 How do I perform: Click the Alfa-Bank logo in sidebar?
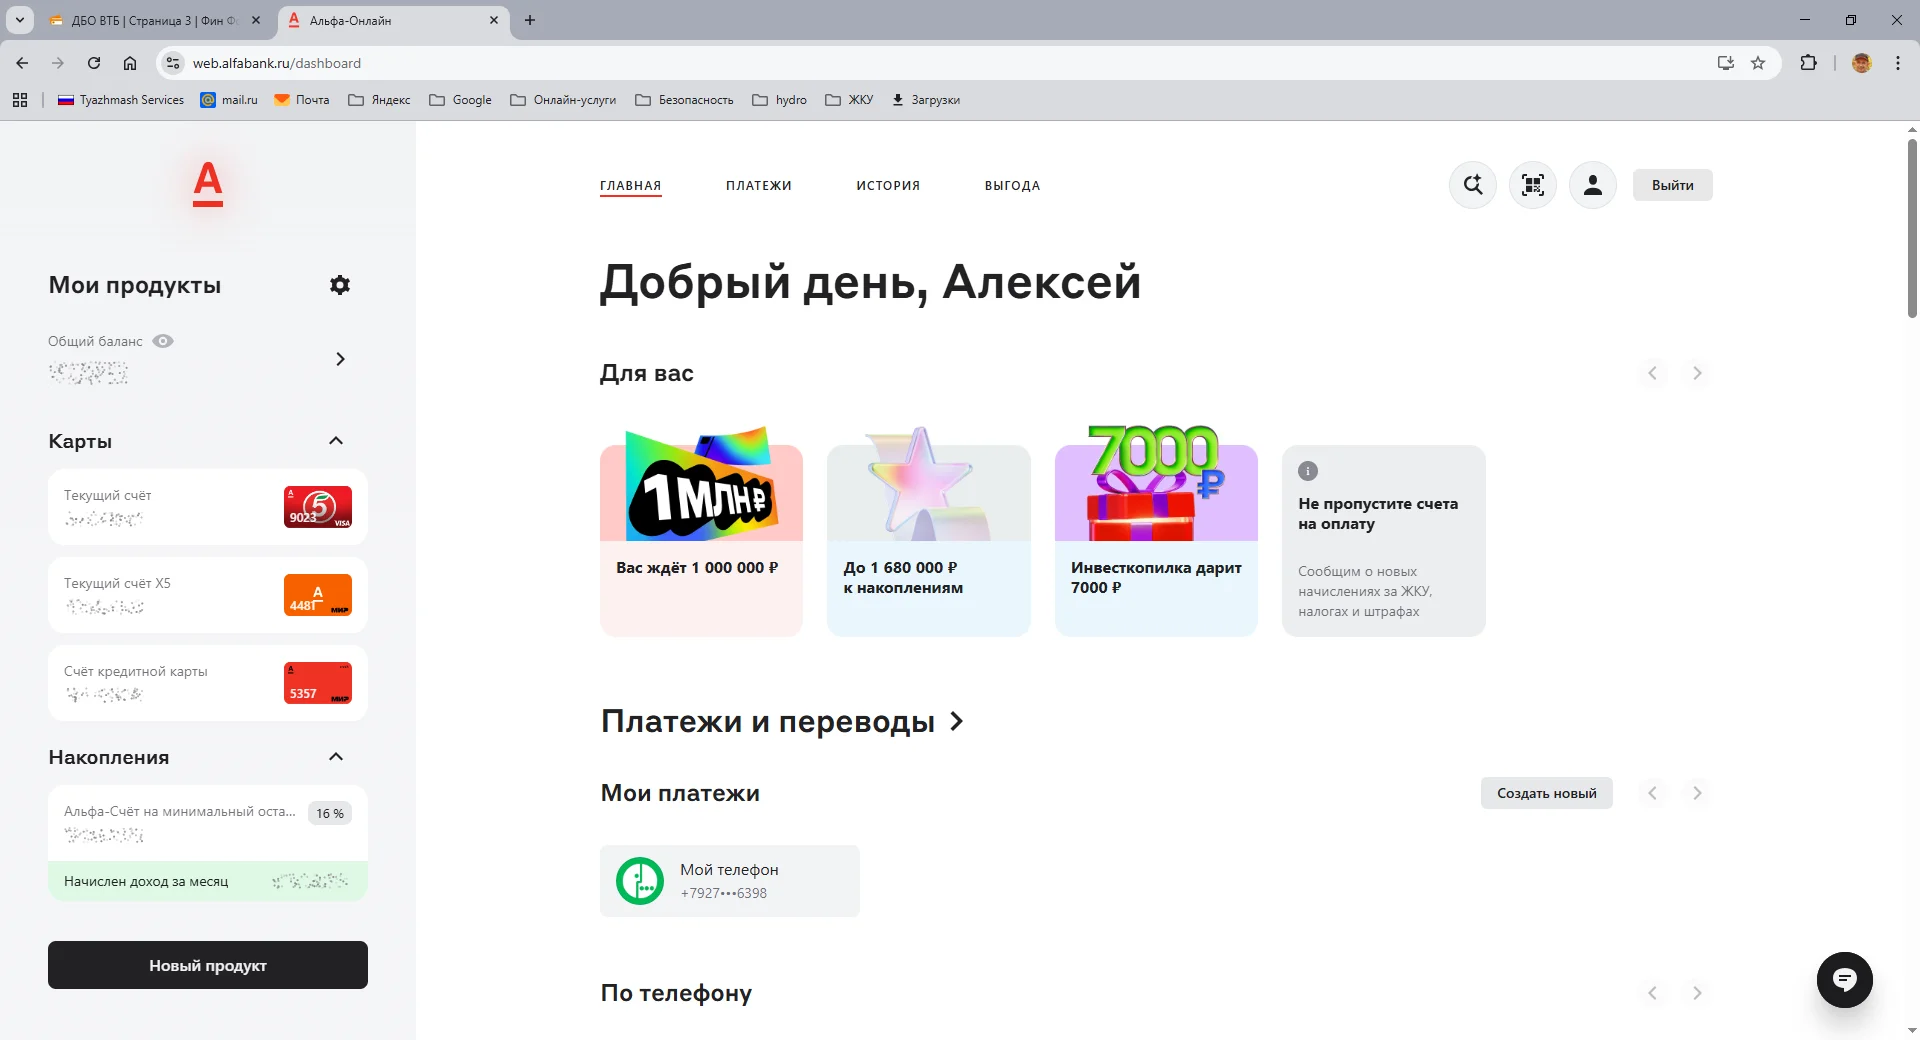(208, 183)
